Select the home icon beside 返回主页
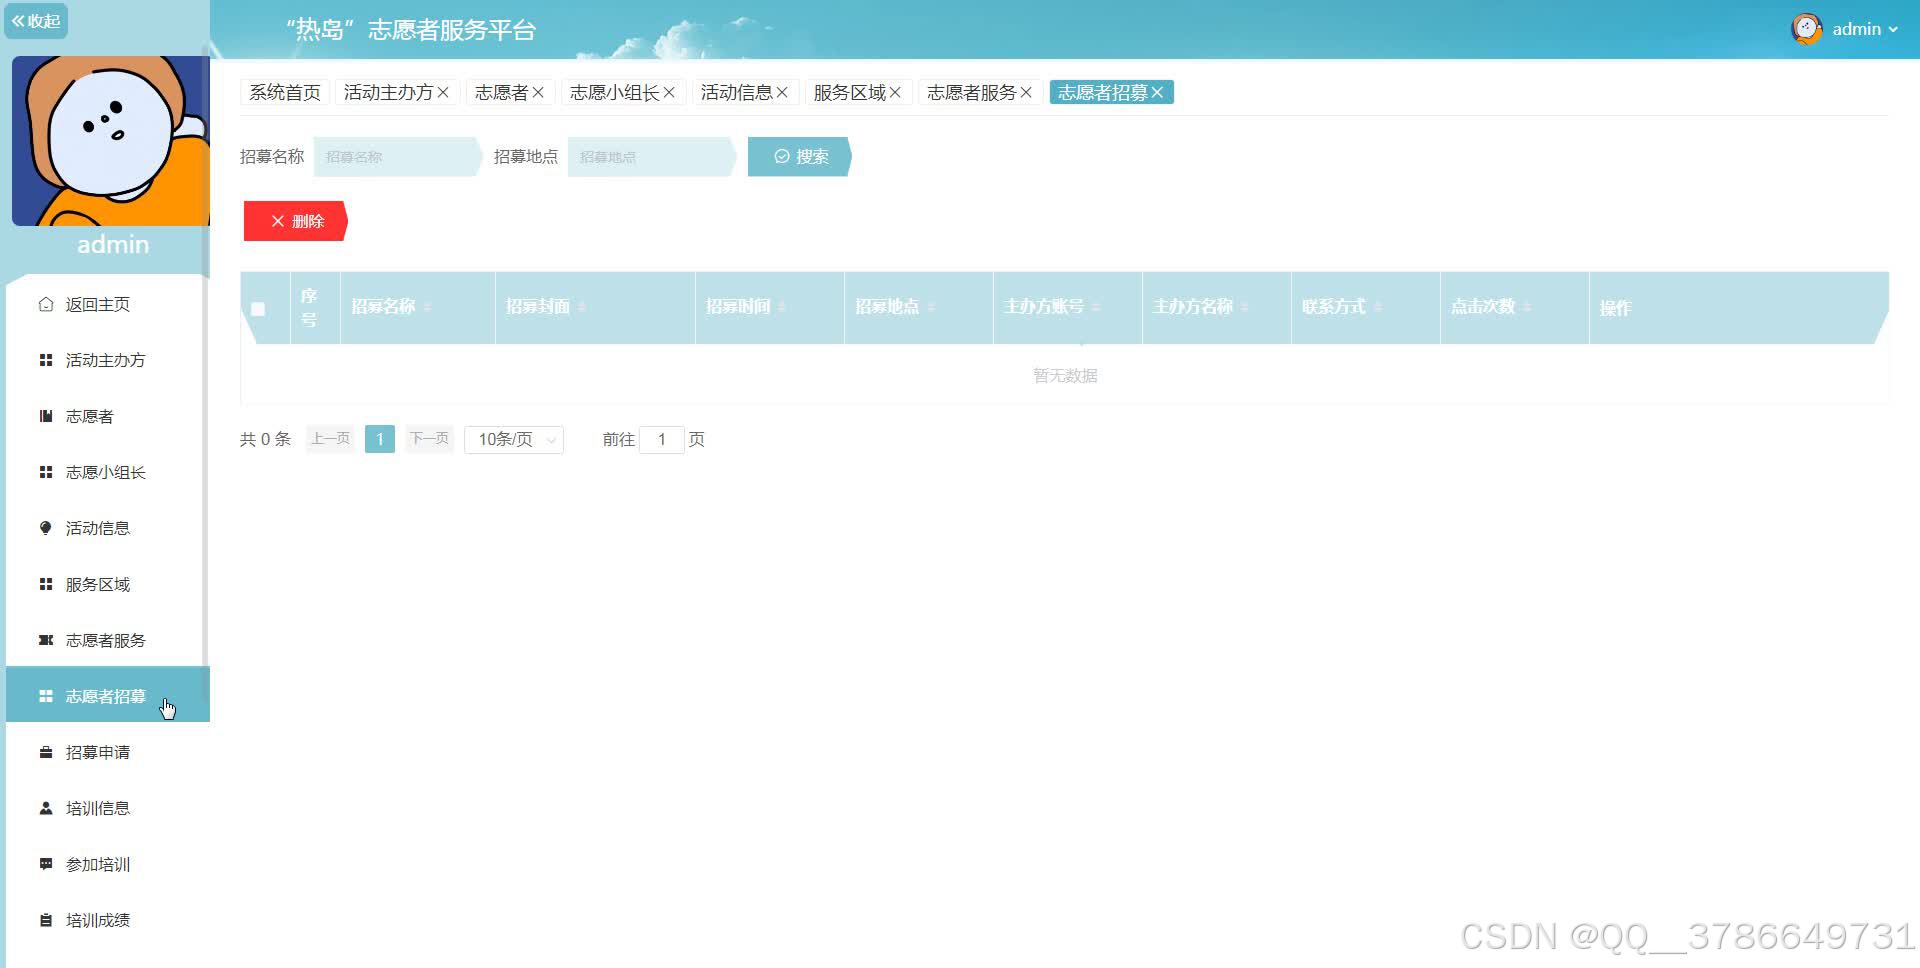This screenshot has height=968, width=1920. (x=45, y=304)
